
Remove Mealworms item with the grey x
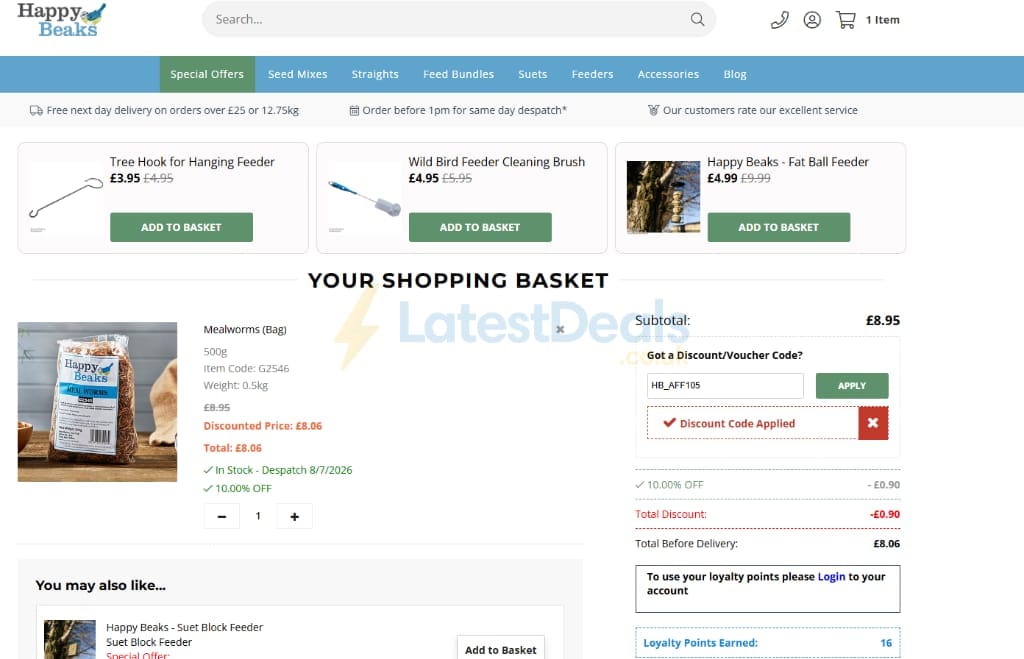(x=560, y=329)
